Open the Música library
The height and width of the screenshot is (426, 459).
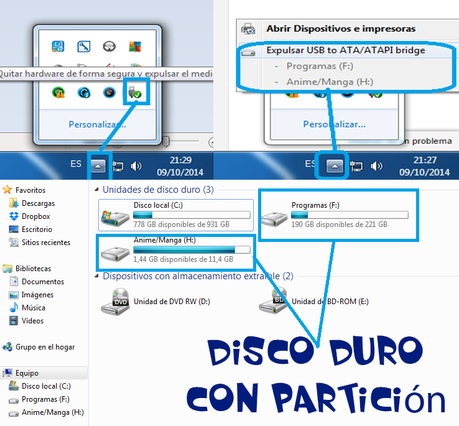(x=27, y=308)
